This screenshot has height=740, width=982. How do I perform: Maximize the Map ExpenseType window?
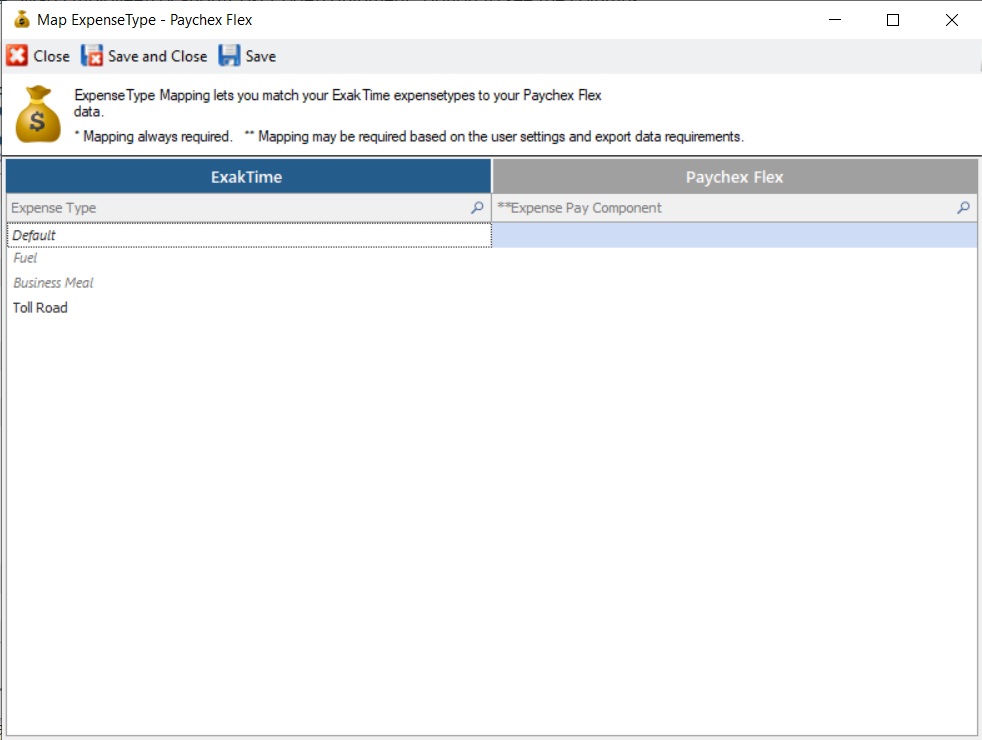pyautogui.click(x=893, y=20)
